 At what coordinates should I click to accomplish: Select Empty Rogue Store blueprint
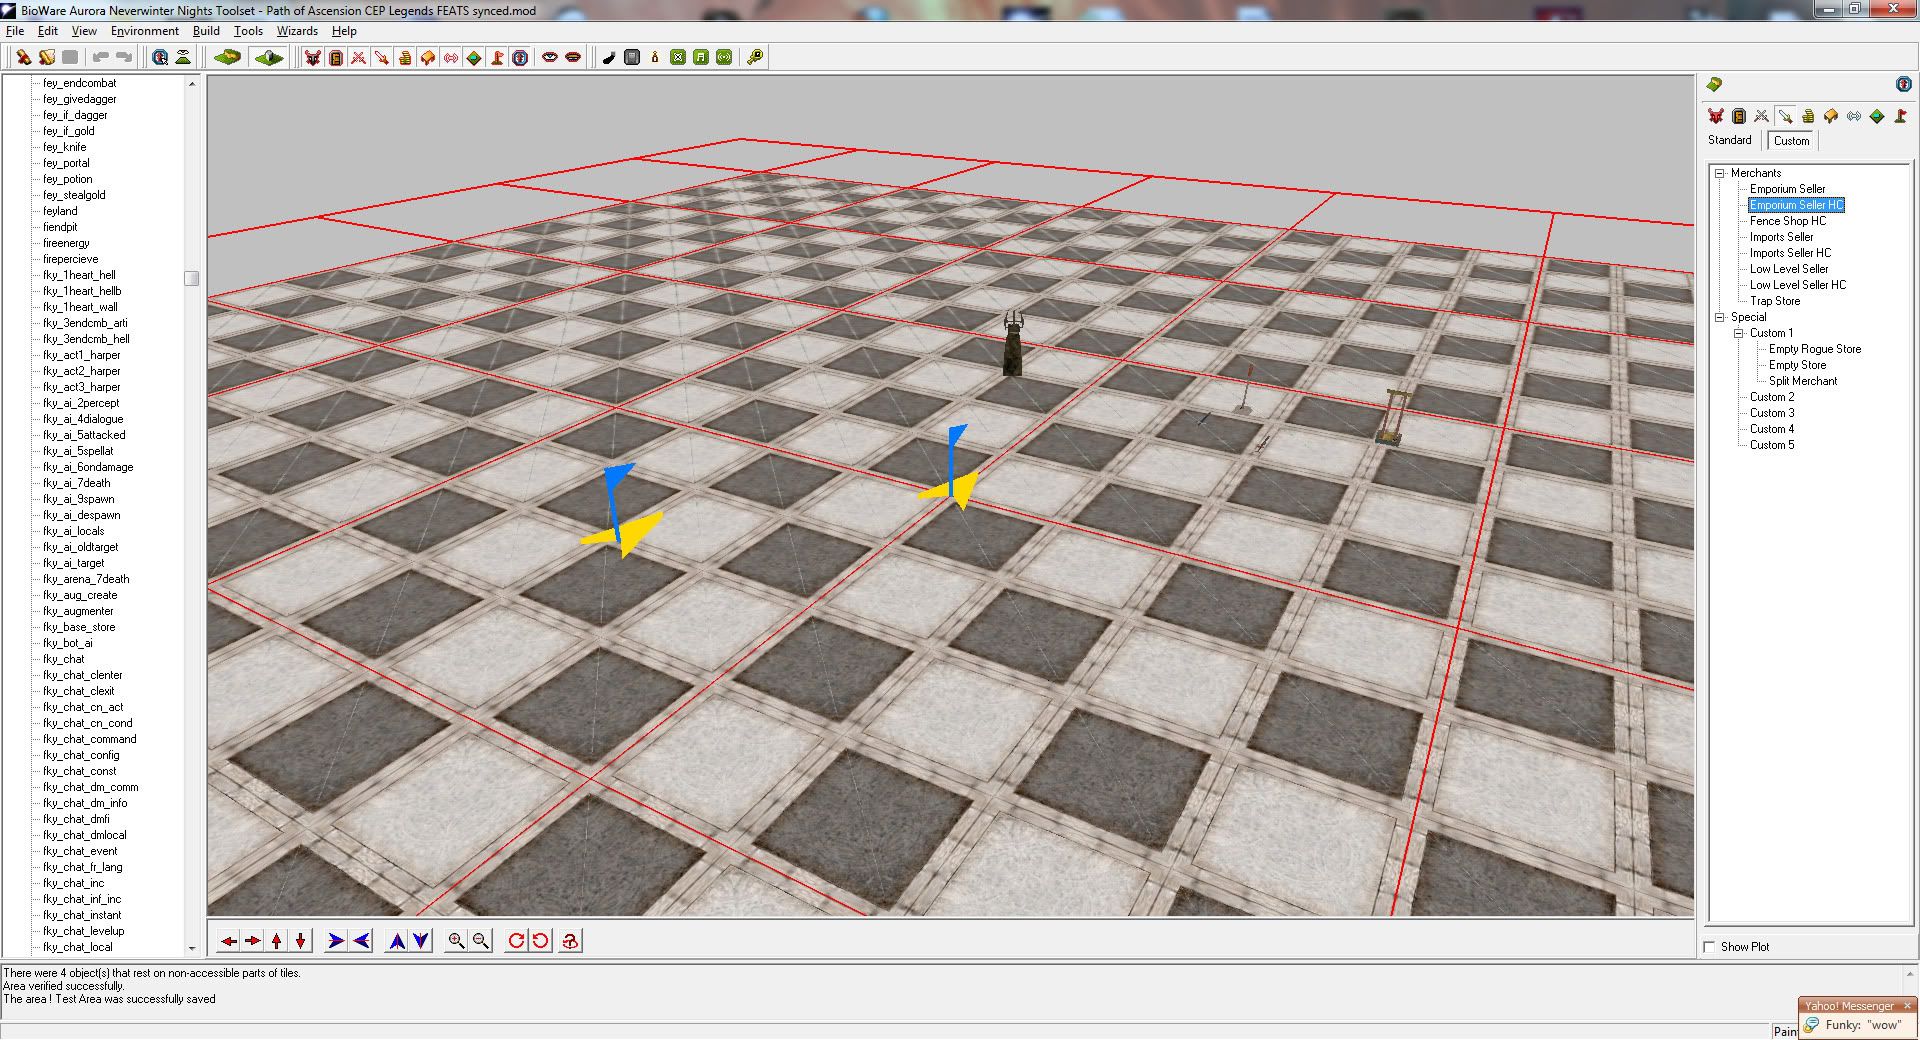1814,349
